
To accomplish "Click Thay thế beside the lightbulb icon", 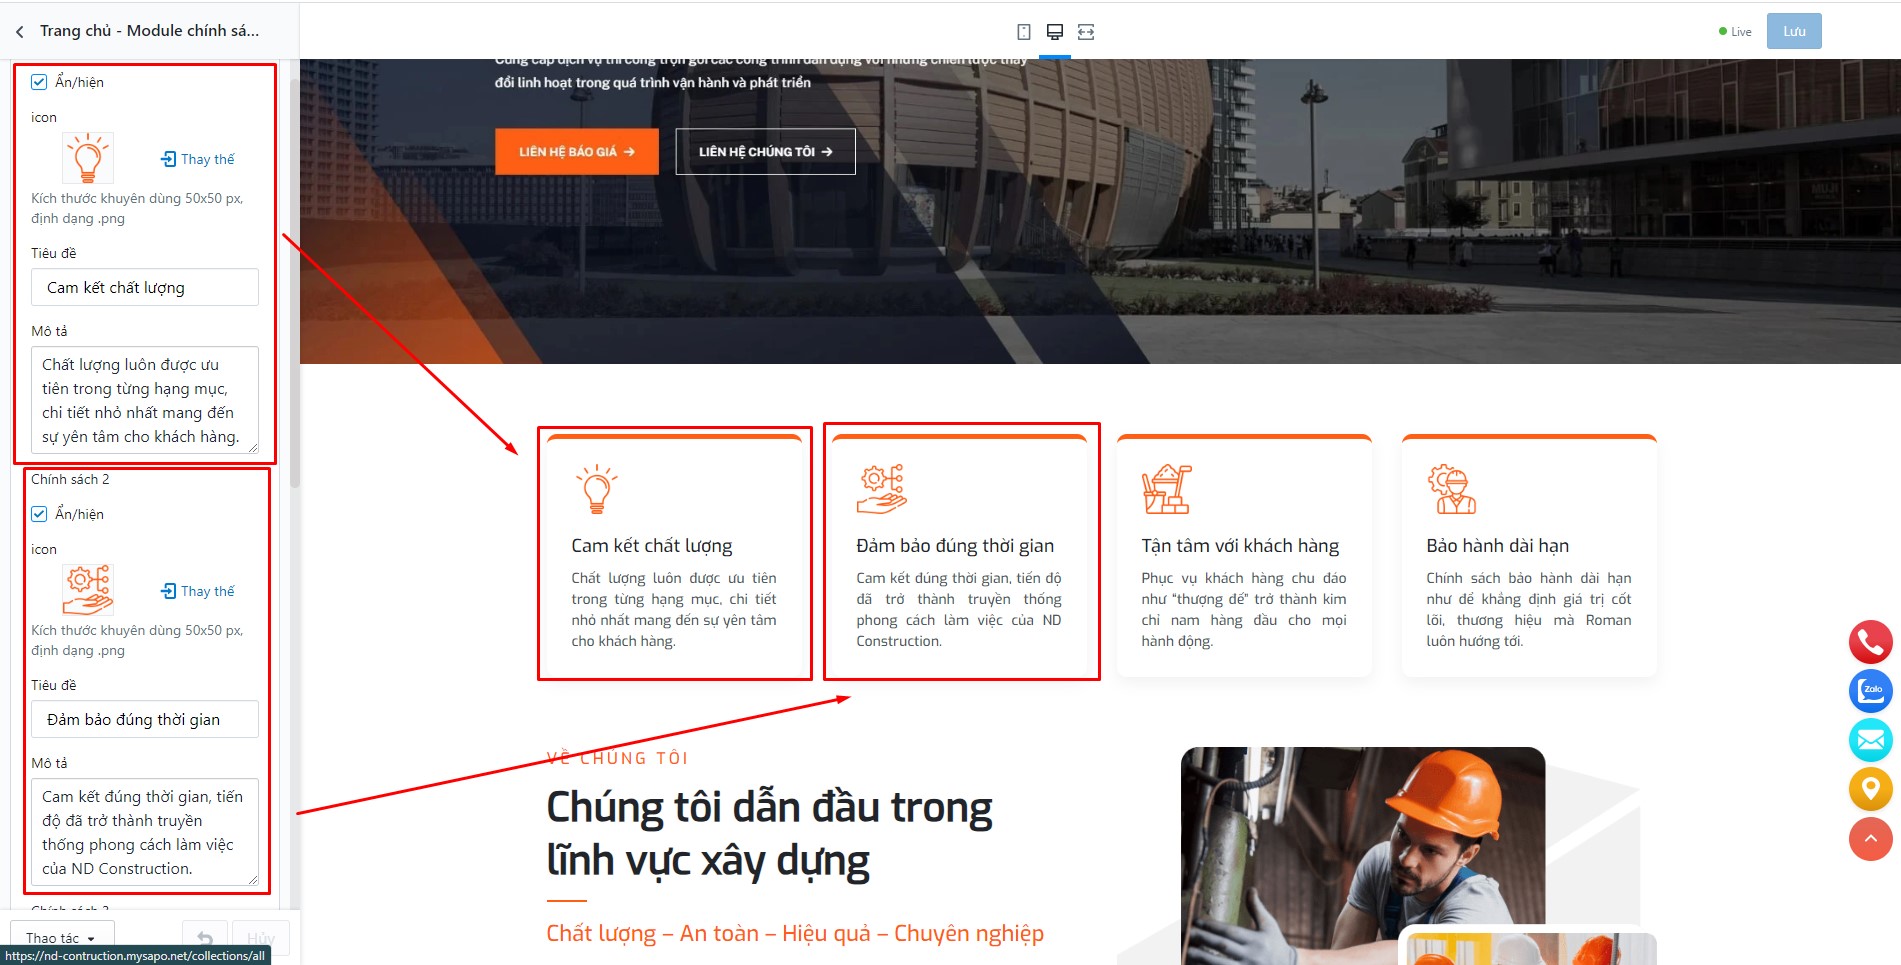I will tap(198, 159).
